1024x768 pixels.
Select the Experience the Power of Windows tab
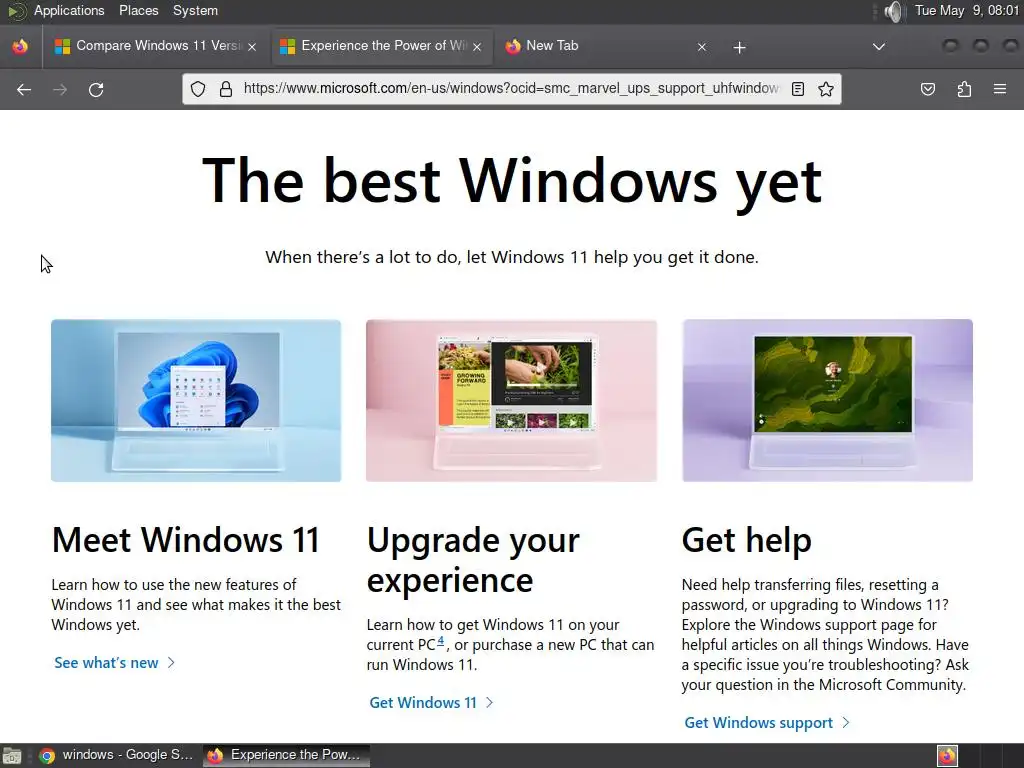coord(381,46)
